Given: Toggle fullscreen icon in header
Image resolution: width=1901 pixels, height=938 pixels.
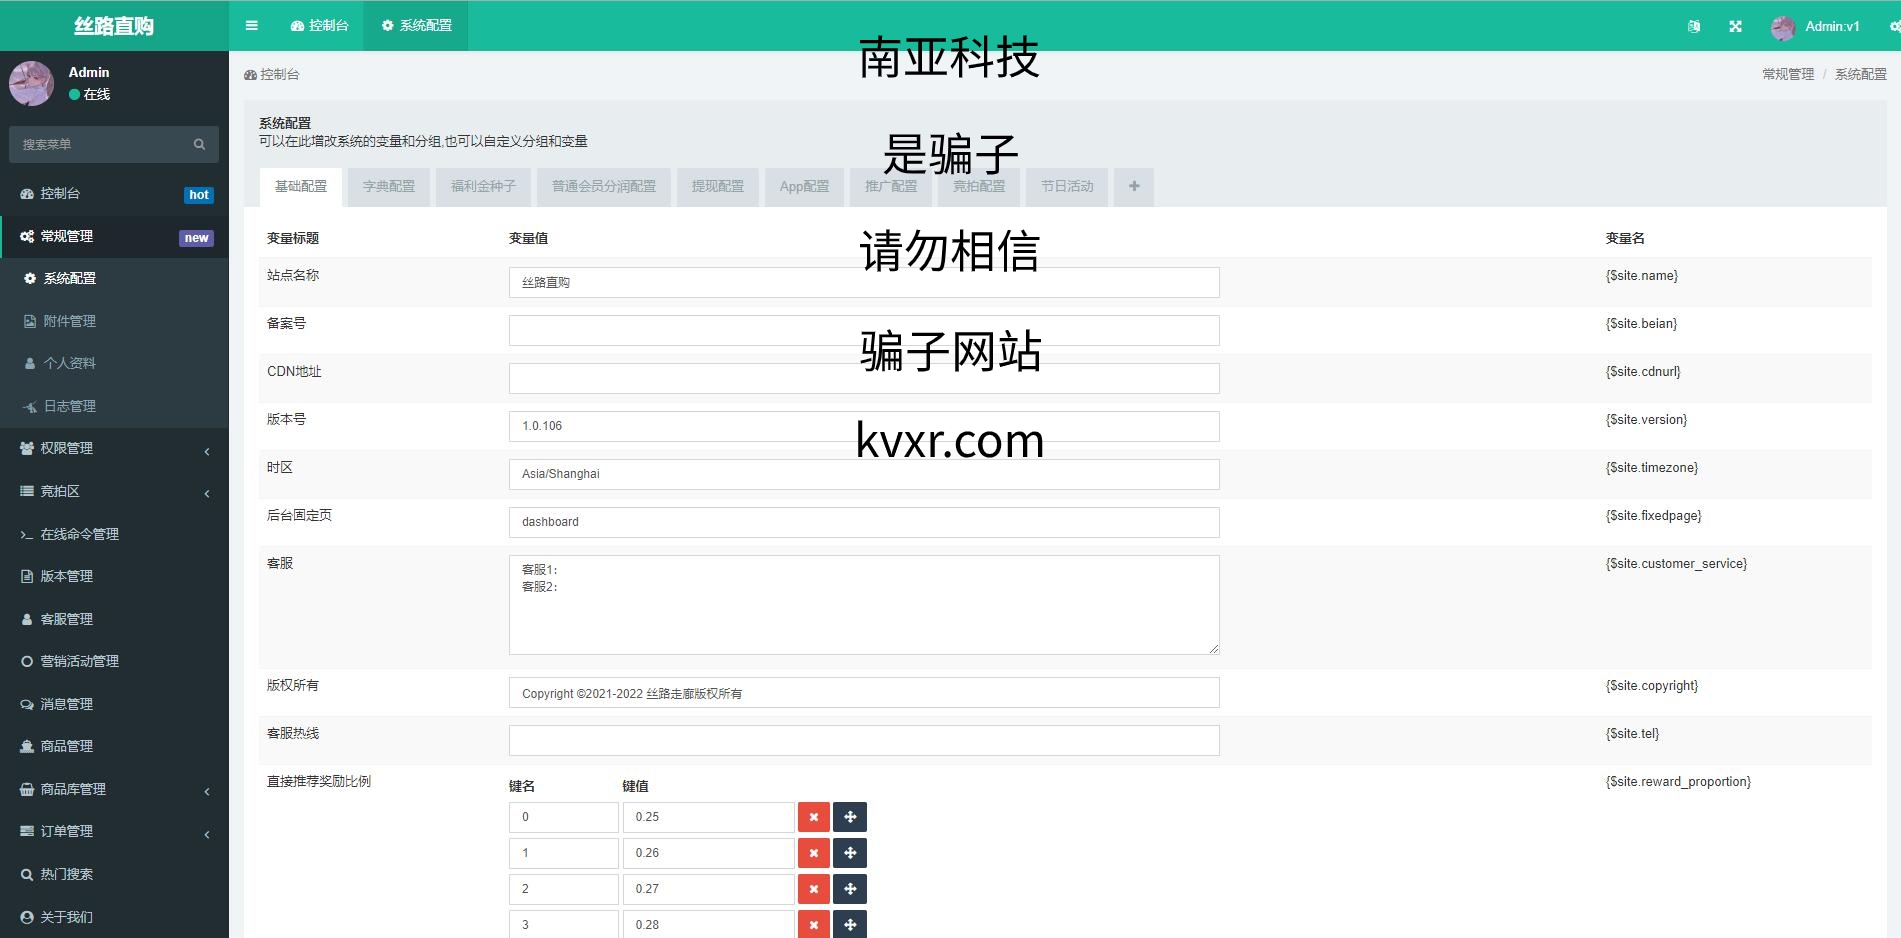Looking at the screenshot, I should (1736, 27).
